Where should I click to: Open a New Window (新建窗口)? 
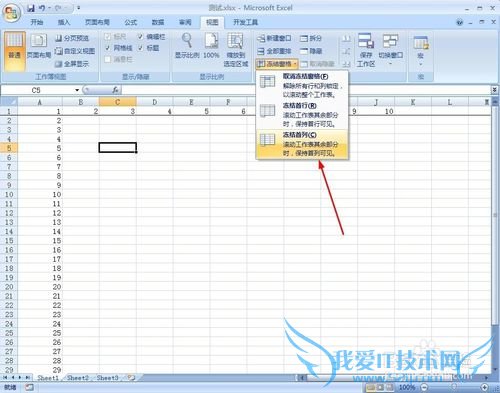coord(274,38)
